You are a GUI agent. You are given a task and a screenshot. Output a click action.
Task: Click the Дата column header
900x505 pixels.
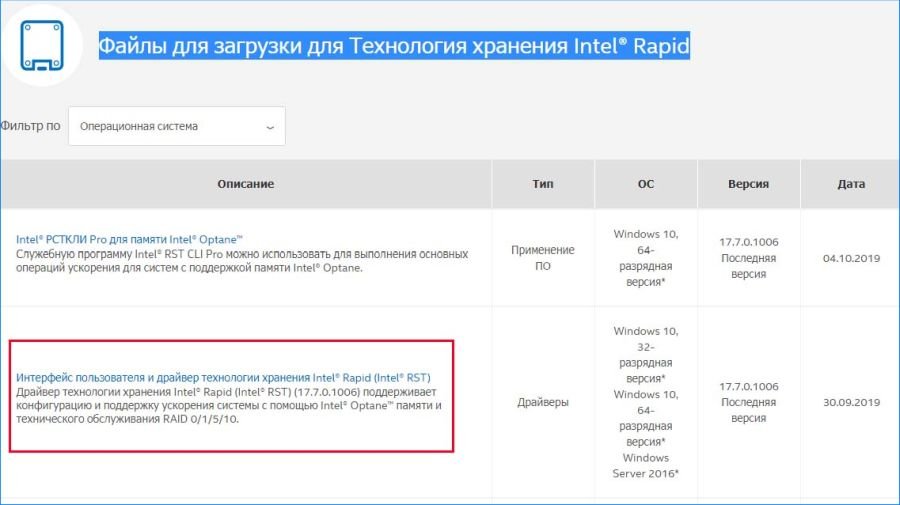click(851, 184)
